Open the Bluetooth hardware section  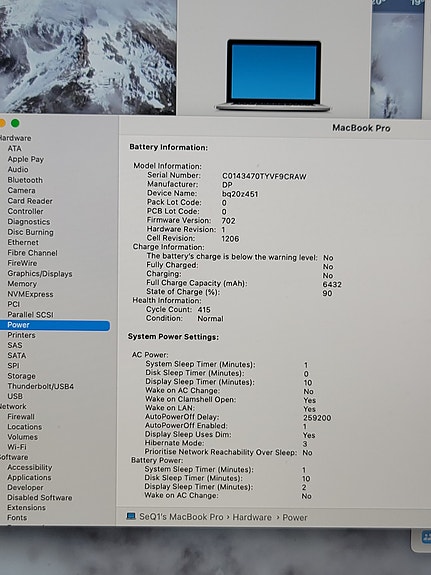point(25,180)
